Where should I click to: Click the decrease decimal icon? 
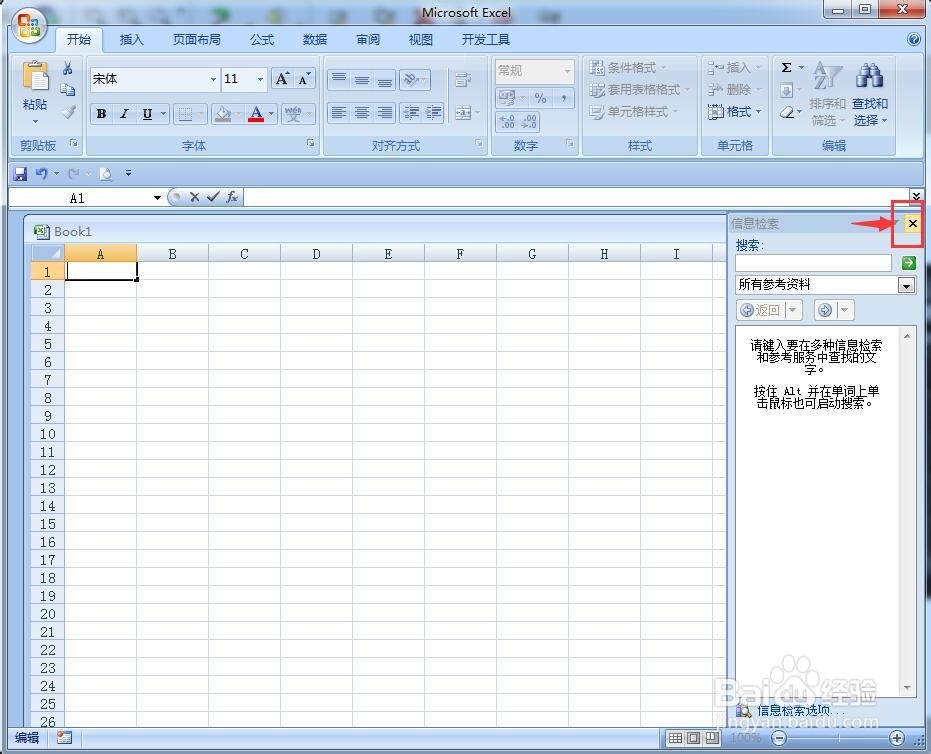point(529,122)
